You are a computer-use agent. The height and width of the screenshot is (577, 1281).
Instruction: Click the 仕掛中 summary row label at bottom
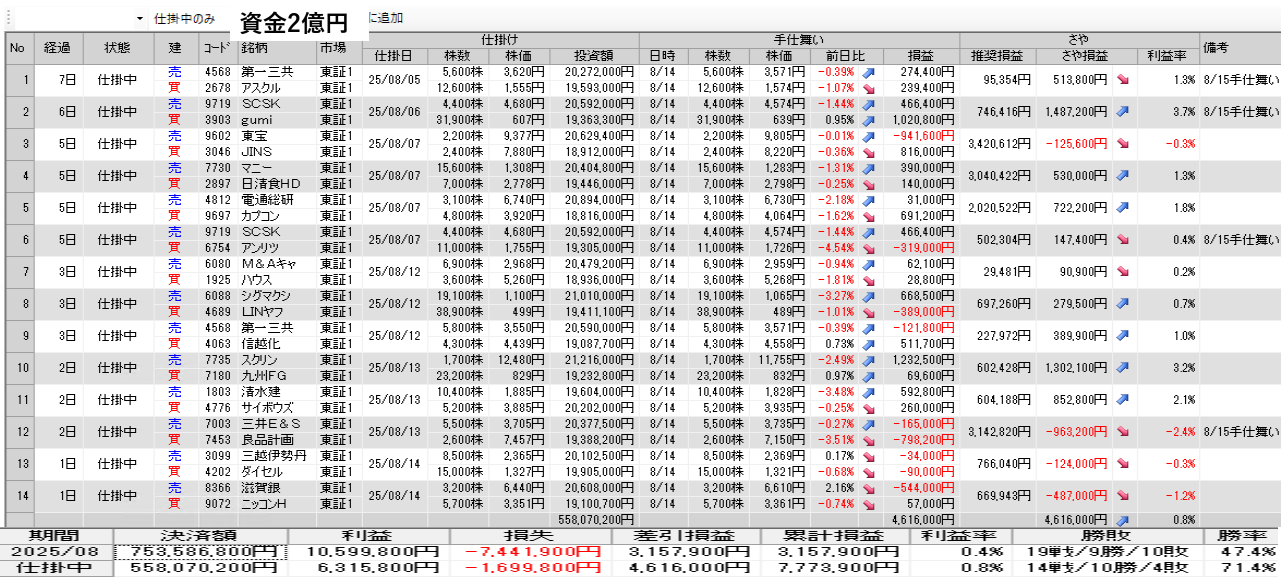tap(56, 568)
